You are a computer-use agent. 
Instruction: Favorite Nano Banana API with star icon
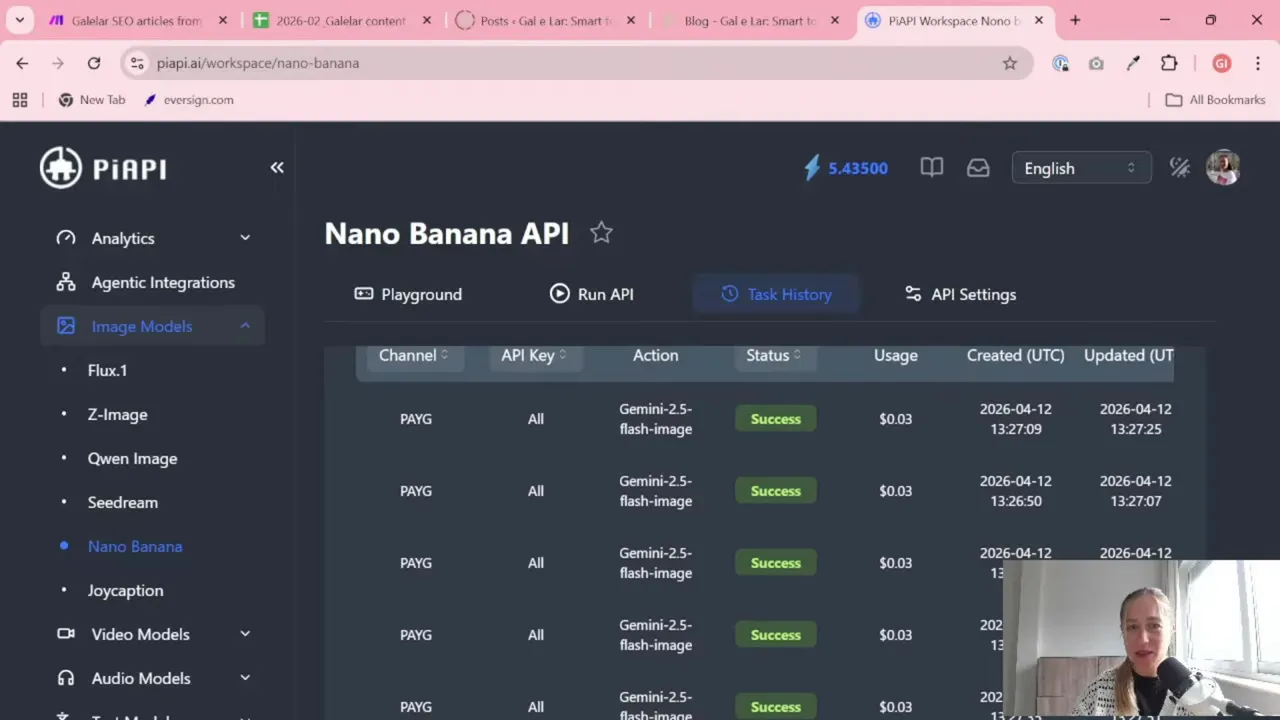pos(601,233)
